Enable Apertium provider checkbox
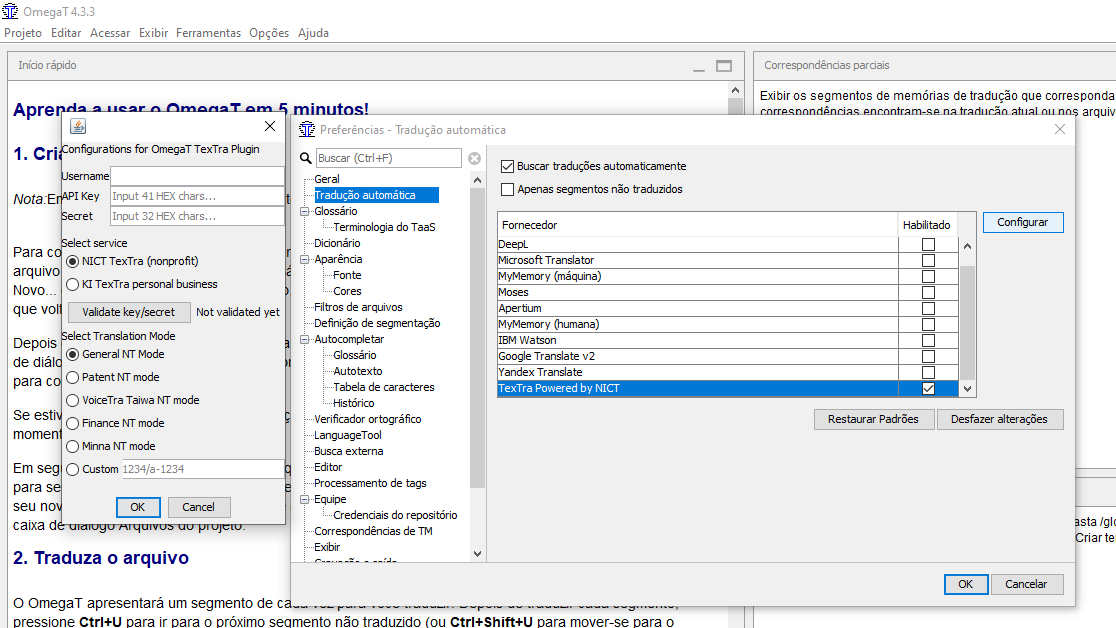The width and height of the screenshot is (1116, 628). click(928, 308)
